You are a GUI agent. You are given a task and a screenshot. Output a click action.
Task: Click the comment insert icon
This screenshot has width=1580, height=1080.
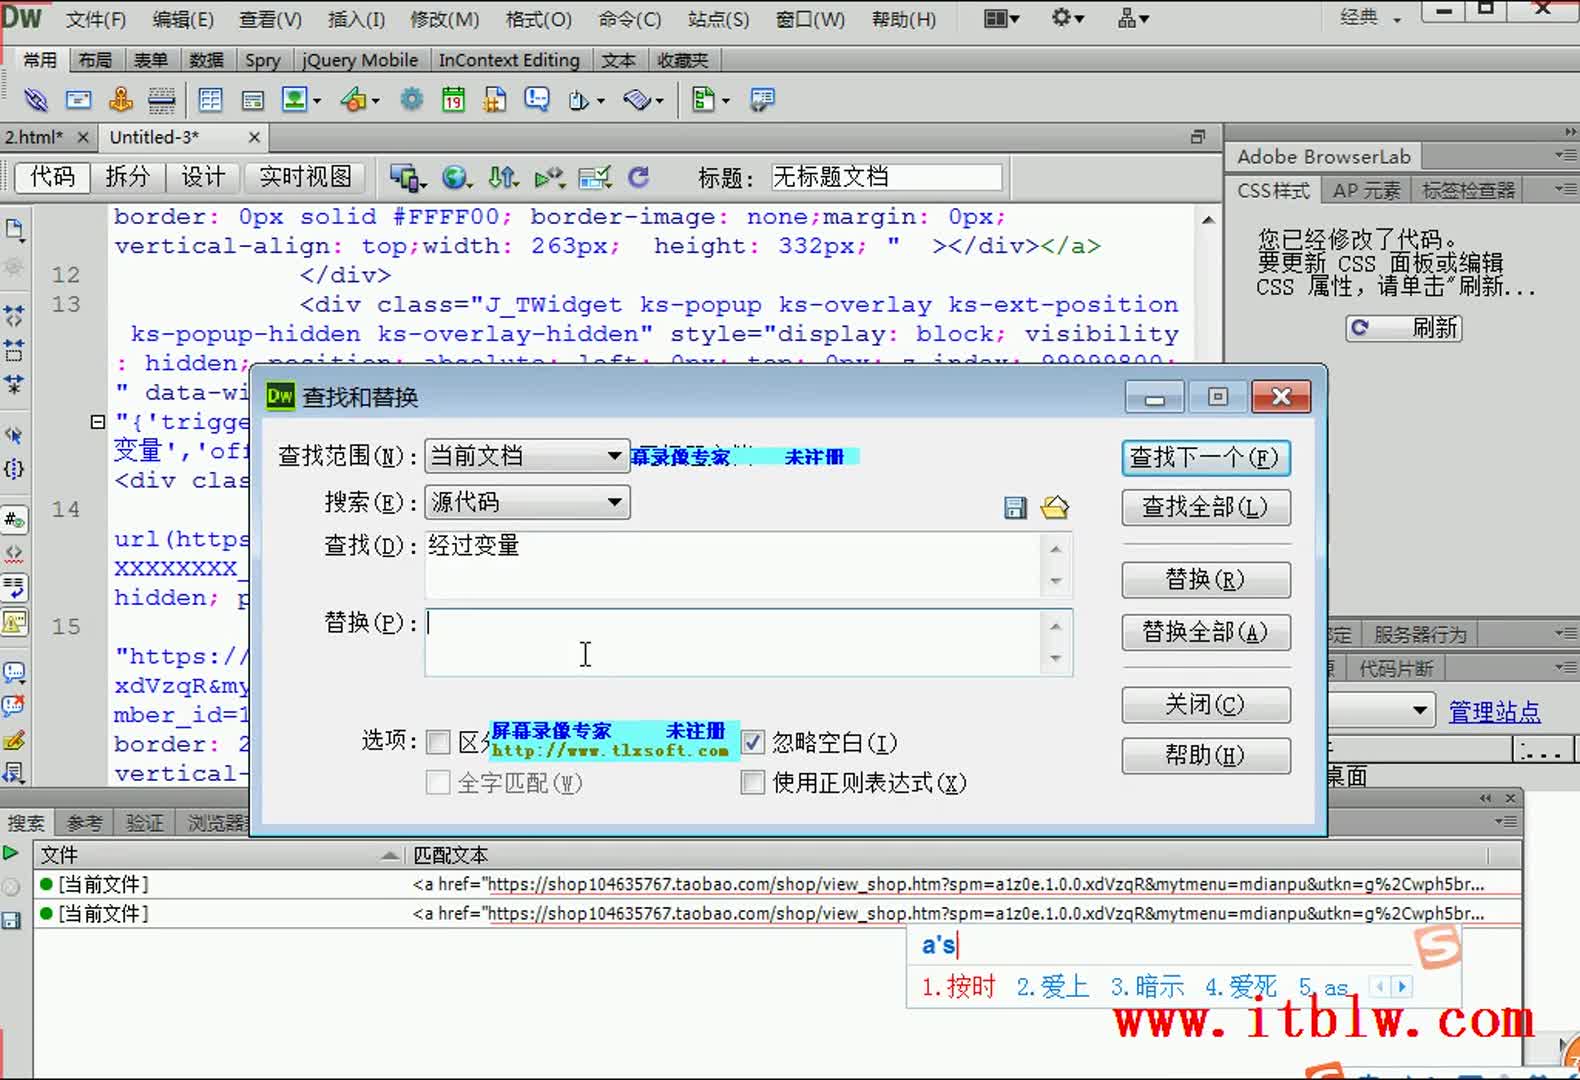[537, 100]
